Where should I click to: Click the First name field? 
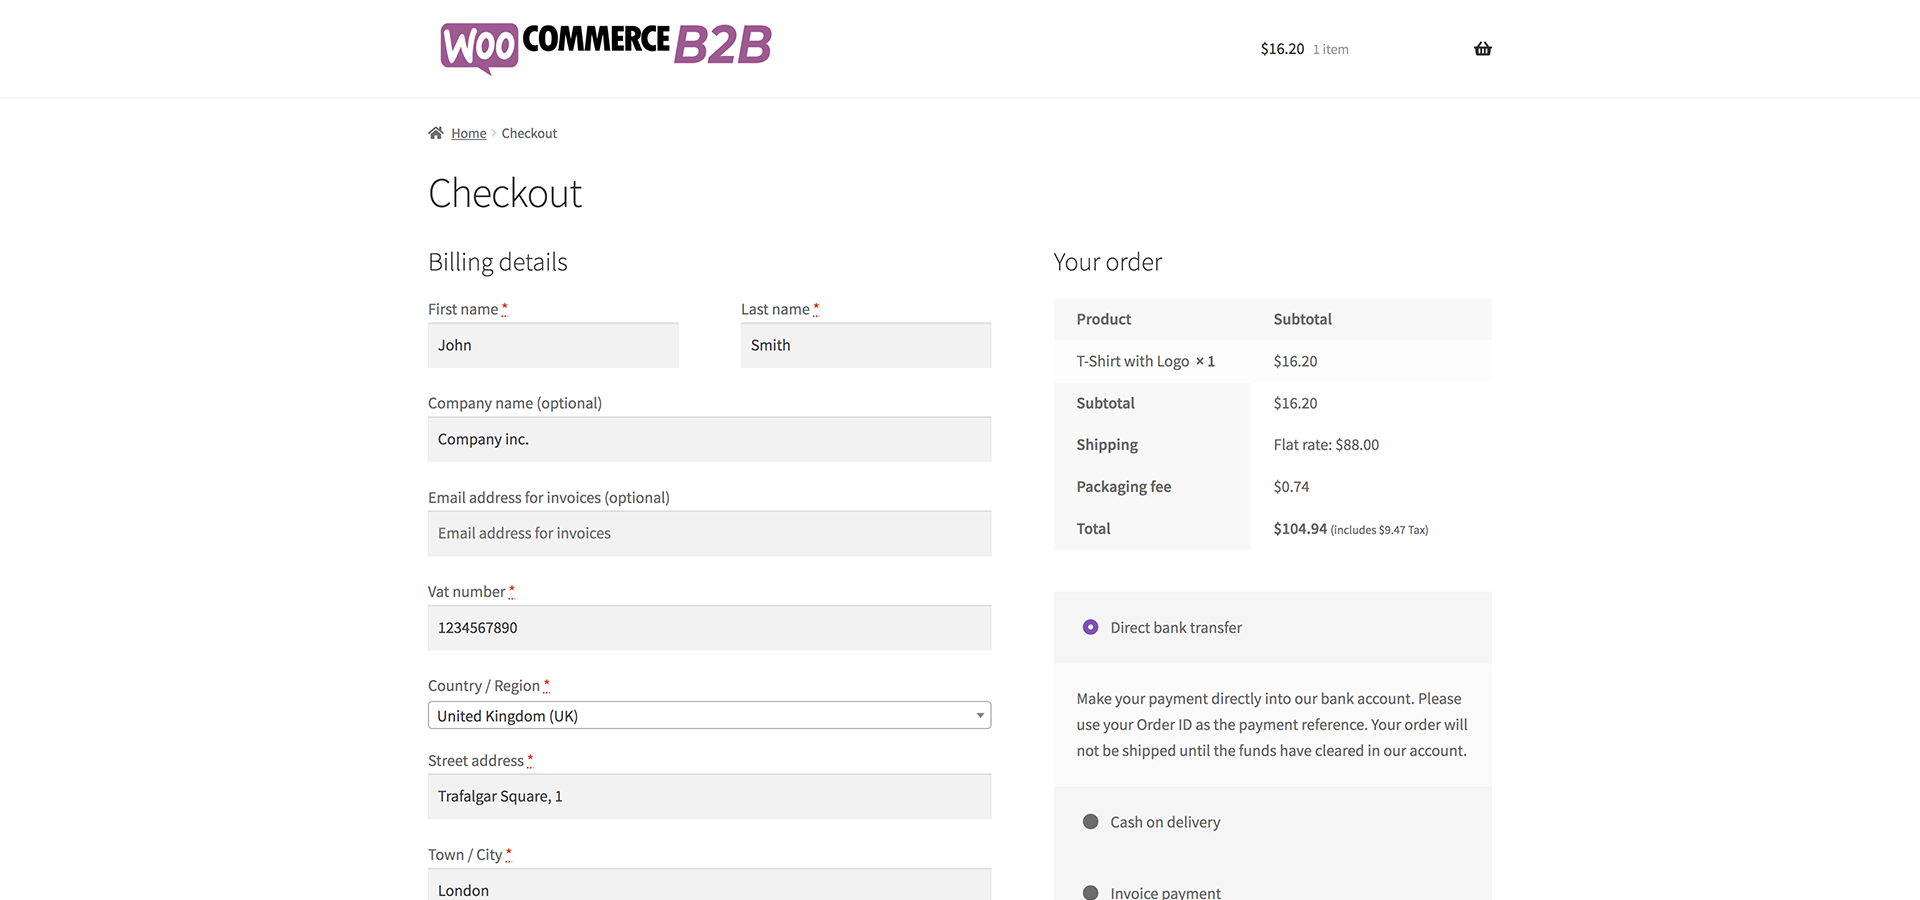[553, 345]
